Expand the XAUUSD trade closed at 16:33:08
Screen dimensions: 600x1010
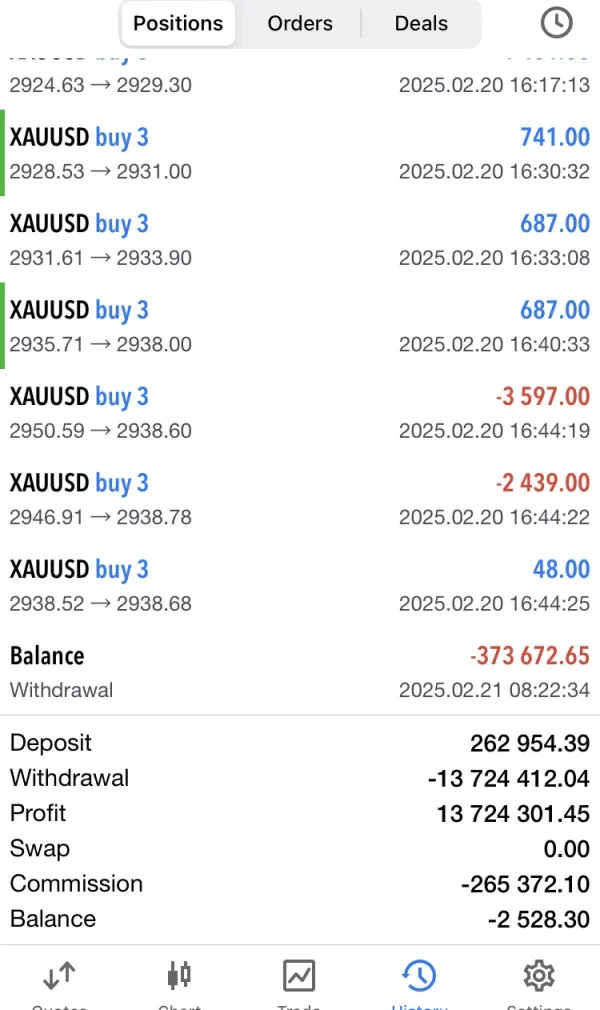pos(300,240)
